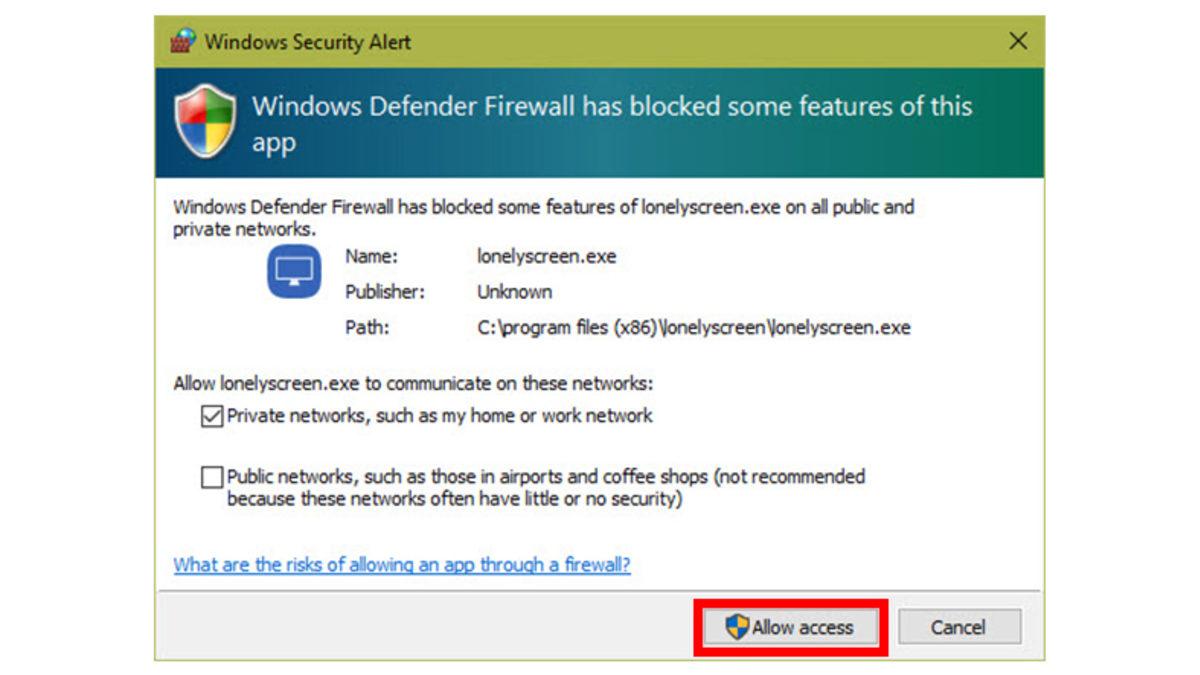Enable the Public networks checkbox

point(211,478)
